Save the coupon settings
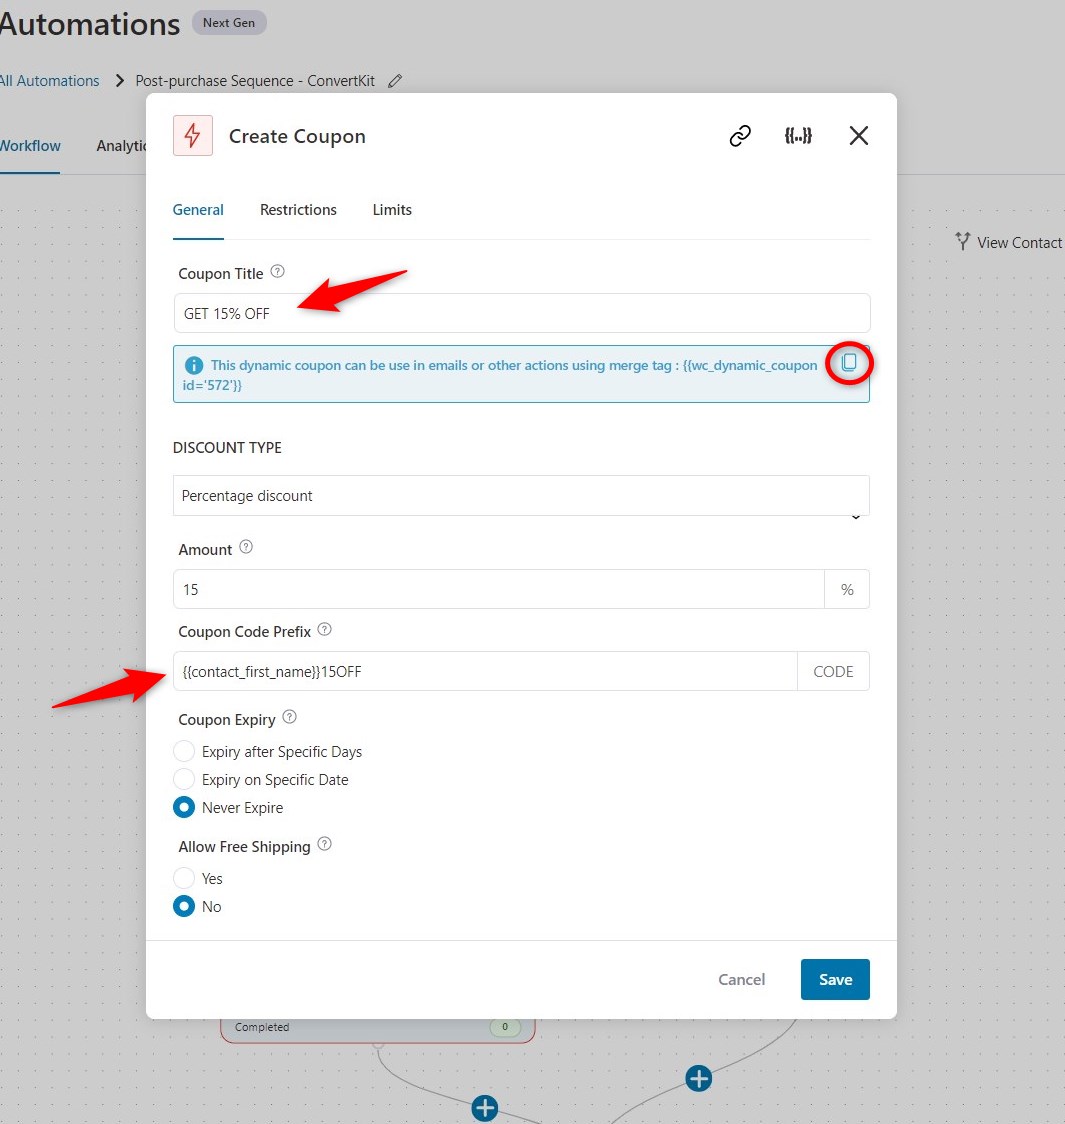1065x1124 pixels. 834,979
